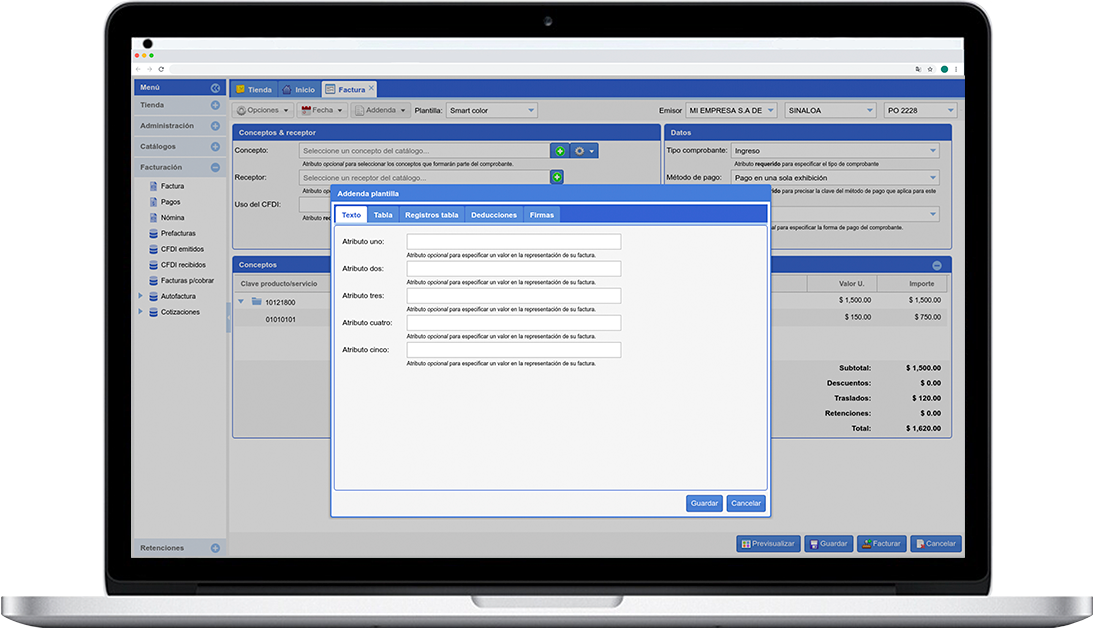
Task: Click the browser bookmark star icon
Action: [x=930, y=69]
